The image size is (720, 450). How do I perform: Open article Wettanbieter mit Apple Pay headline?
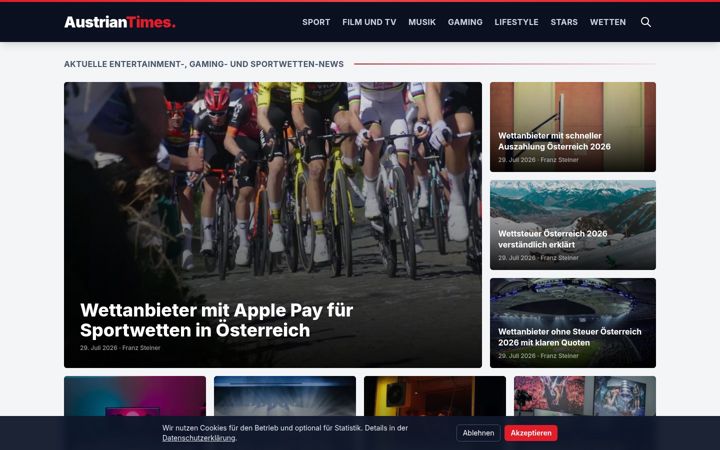click(x=216, y=320)
